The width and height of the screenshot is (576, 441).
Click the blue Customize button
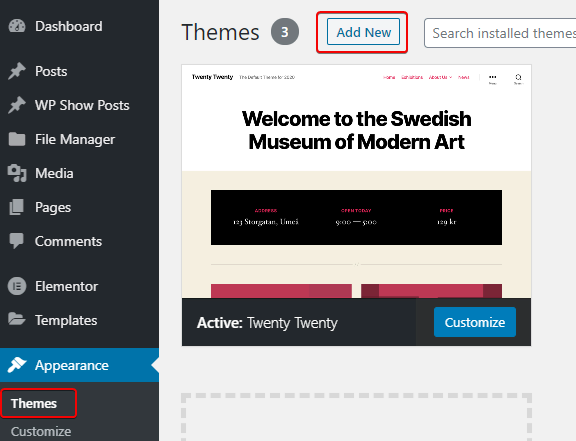[x=475, y=322]
